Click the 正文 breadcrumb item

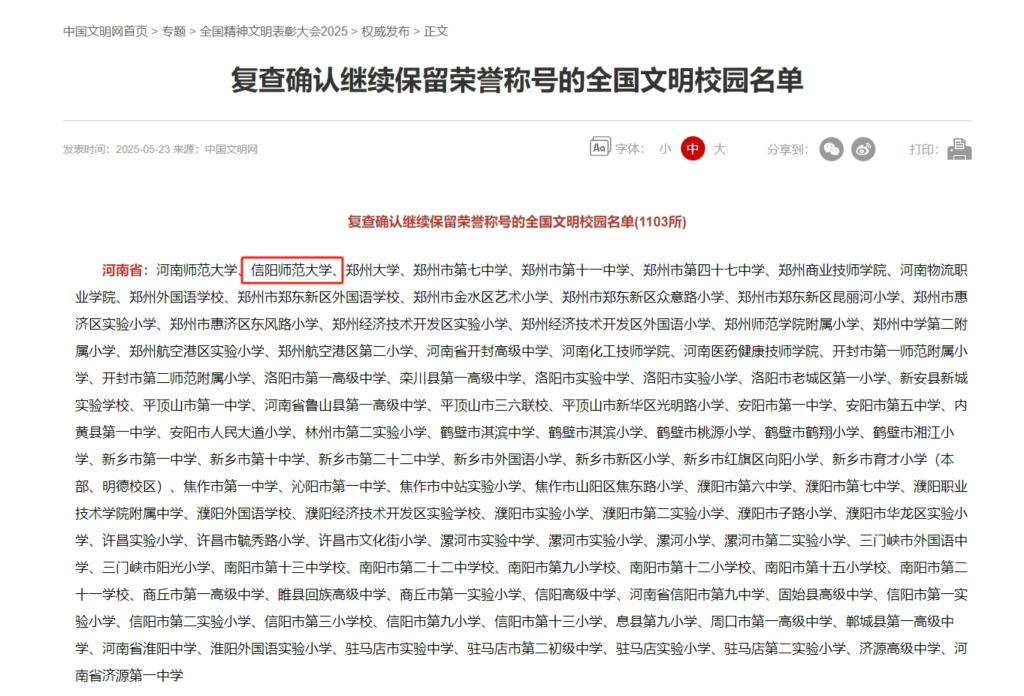click(x=436, y=31)
